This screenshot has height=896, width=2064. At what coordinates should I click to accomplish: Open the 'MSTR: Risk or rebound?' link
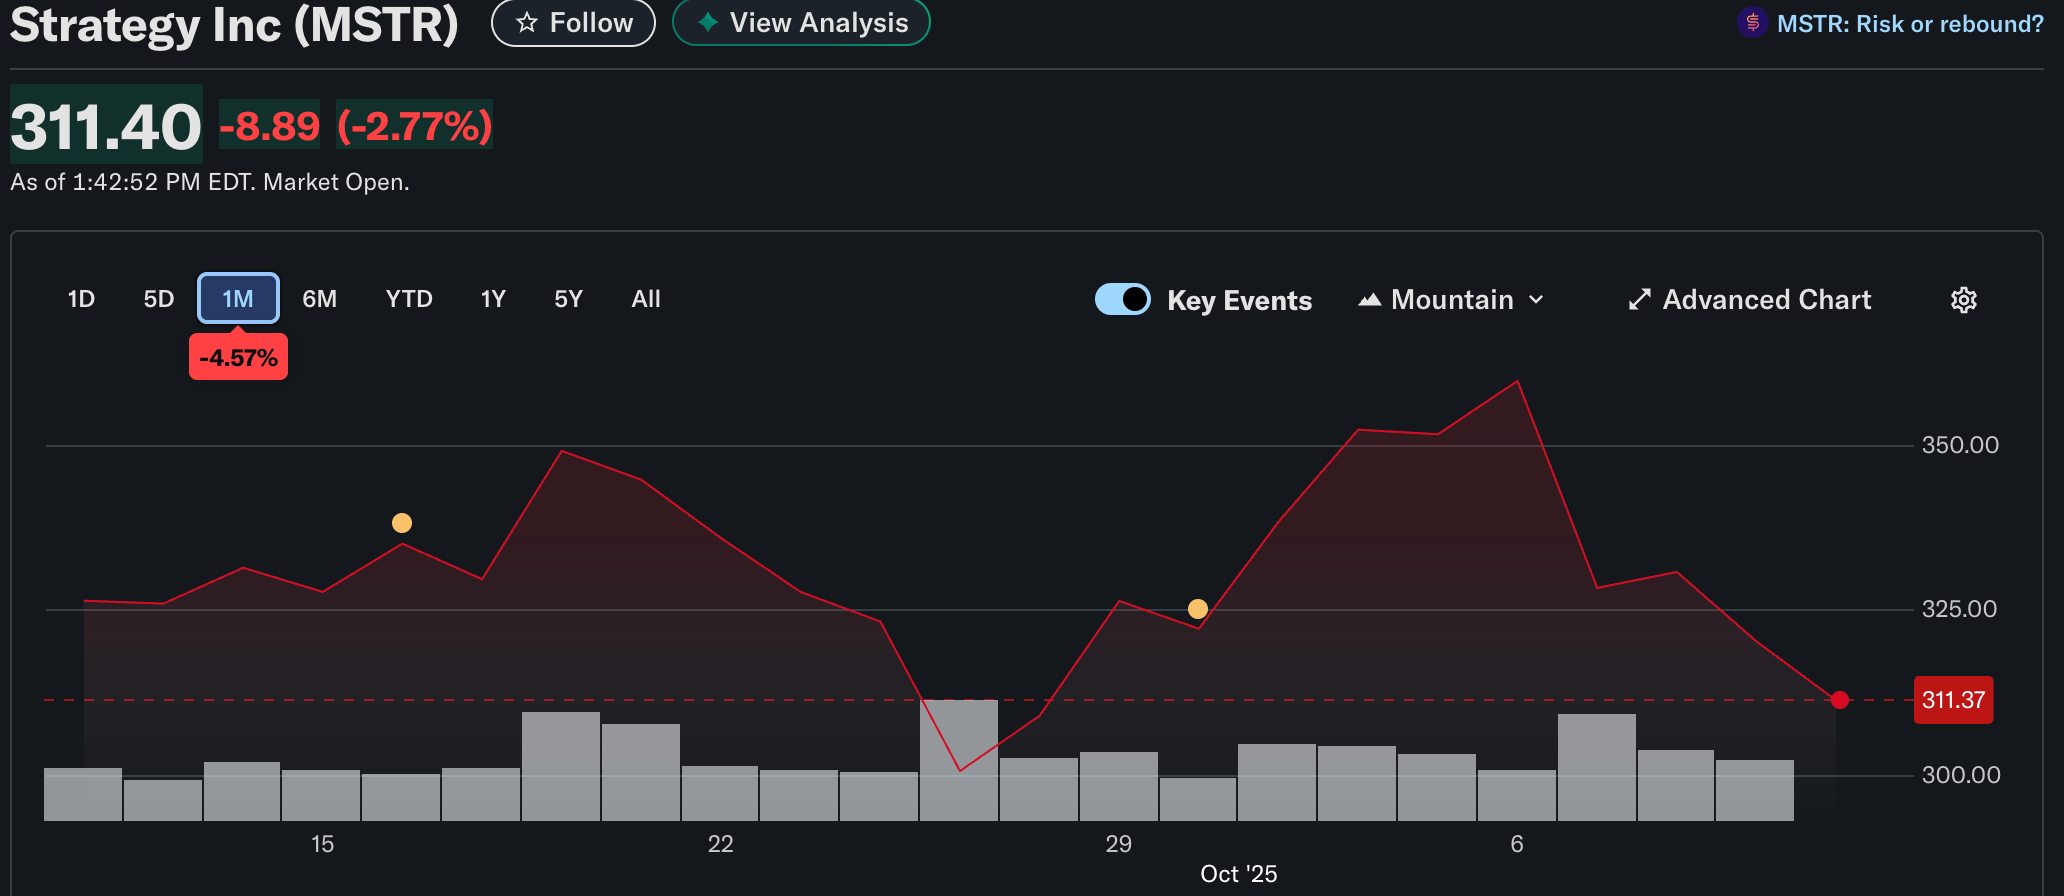[1910, 23]
